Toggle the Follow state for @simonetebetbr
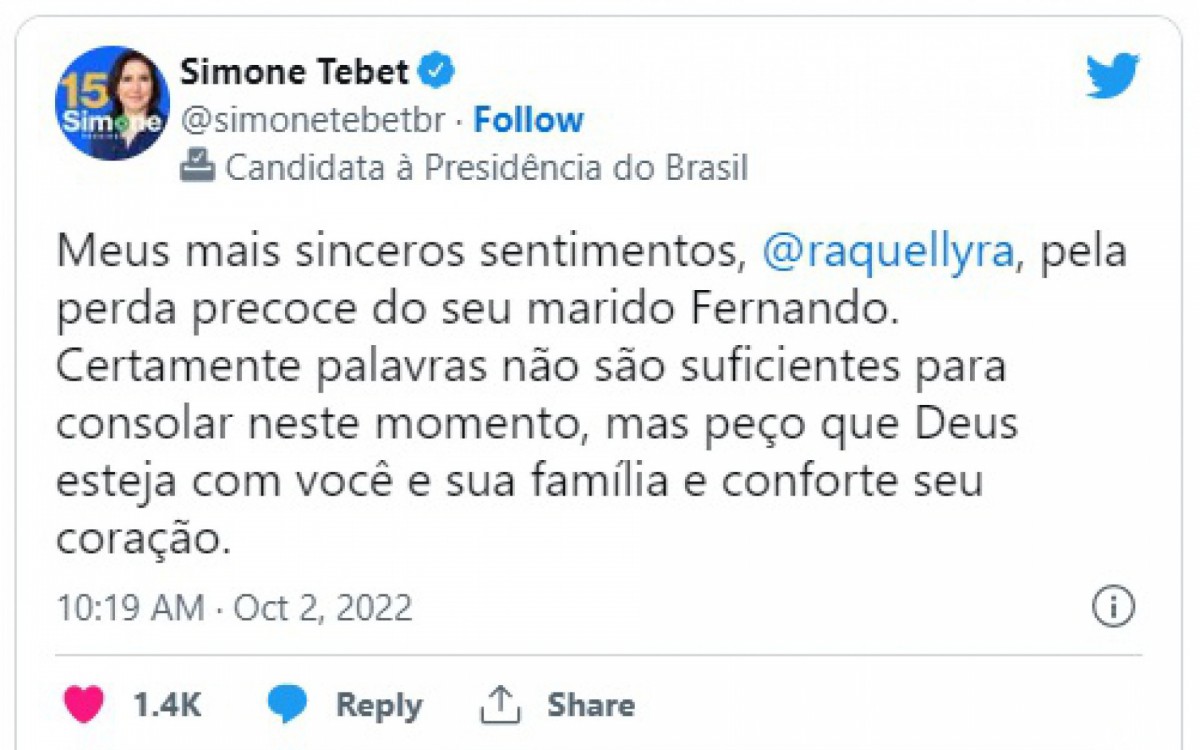The image size is (1200, 750). pyautogui.click(x=529, y=120)
